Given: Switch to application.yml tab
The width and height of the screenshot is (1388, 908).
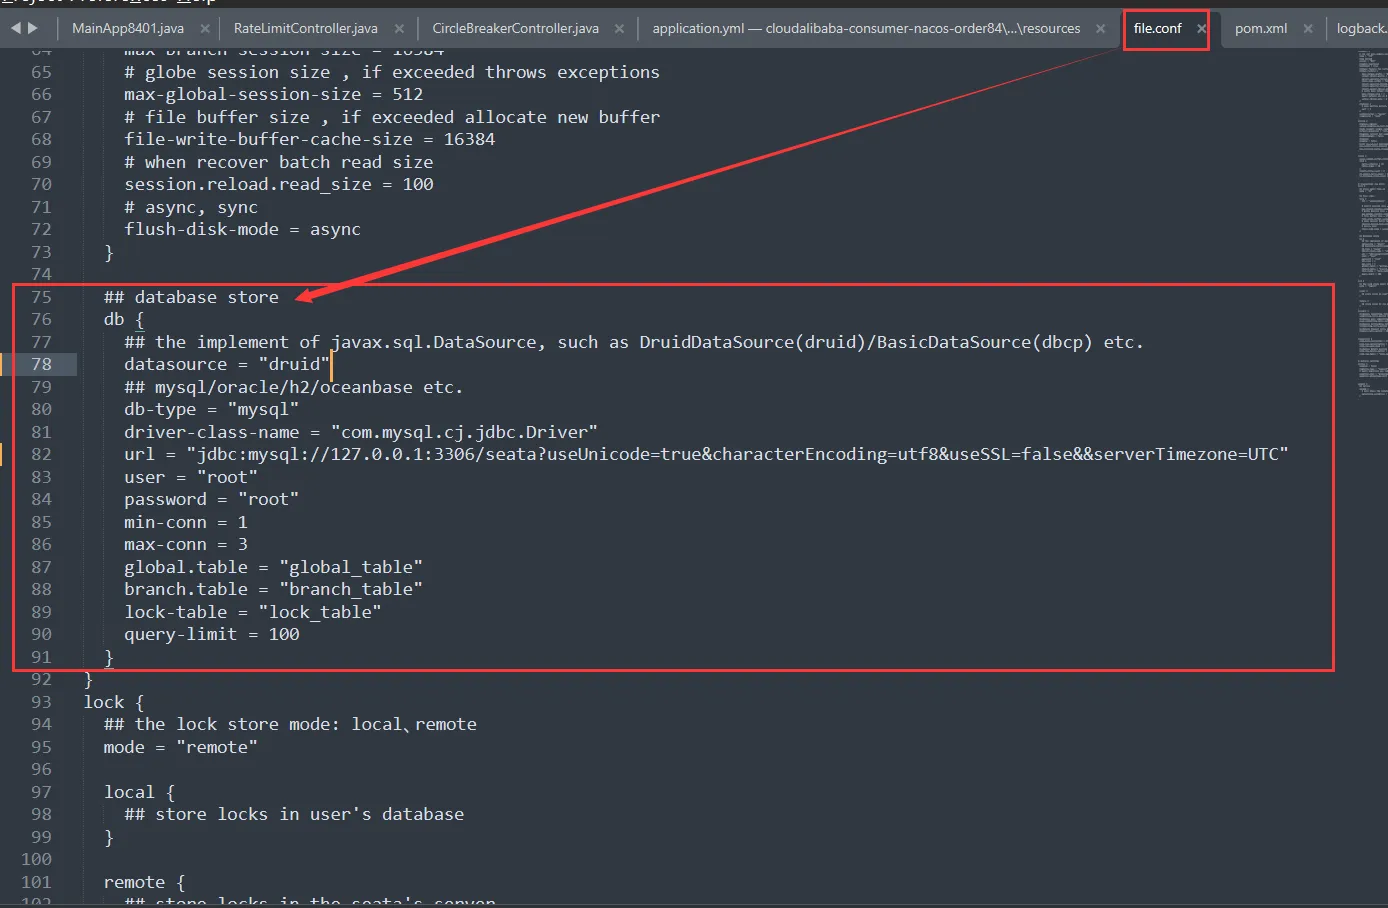Looking at the screenshot, I should click(866, 28).
